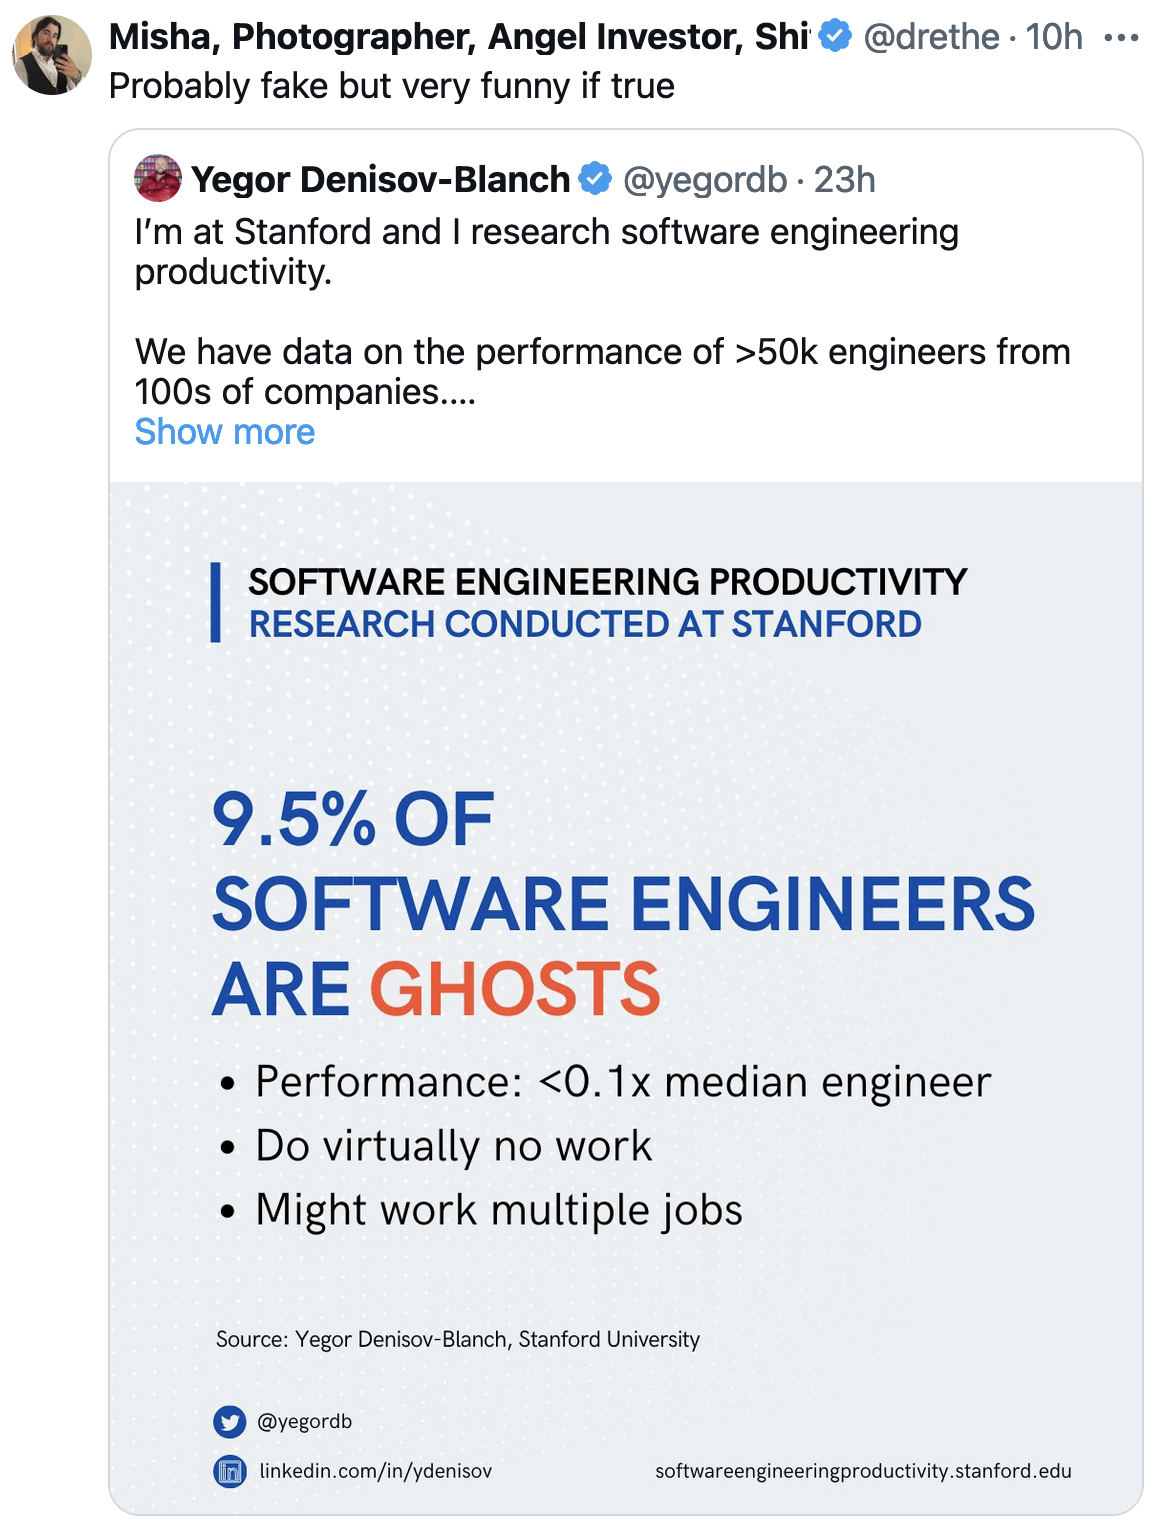Click the Twitter bird icon in the infographic

[x=230, y=1421]
